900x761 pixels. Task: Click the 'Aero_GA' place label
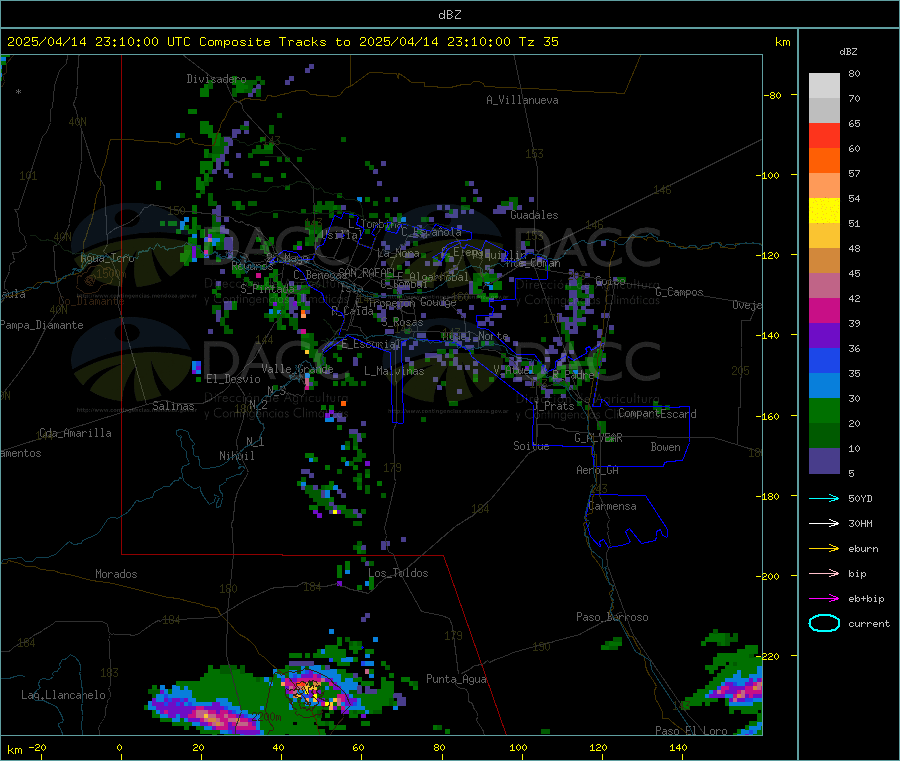pyautogui.click(x=598, y=470)
